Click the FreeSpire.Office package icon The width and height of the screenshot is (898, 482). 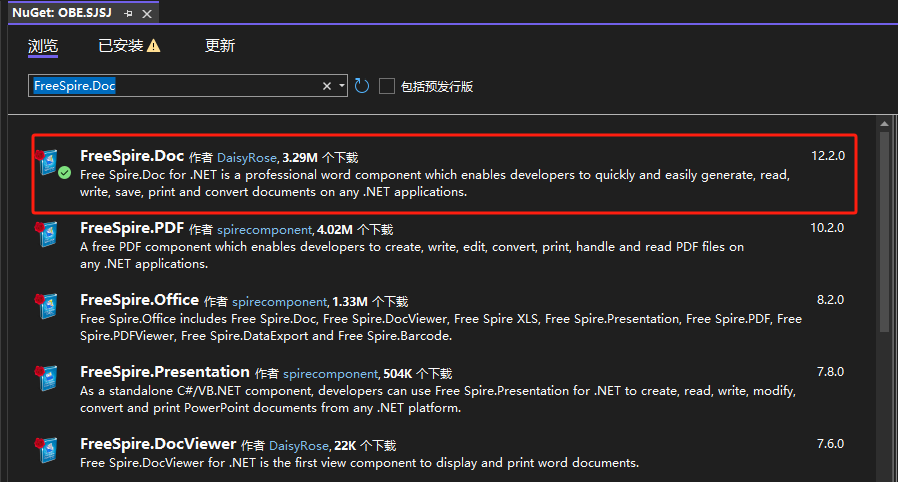47,306
